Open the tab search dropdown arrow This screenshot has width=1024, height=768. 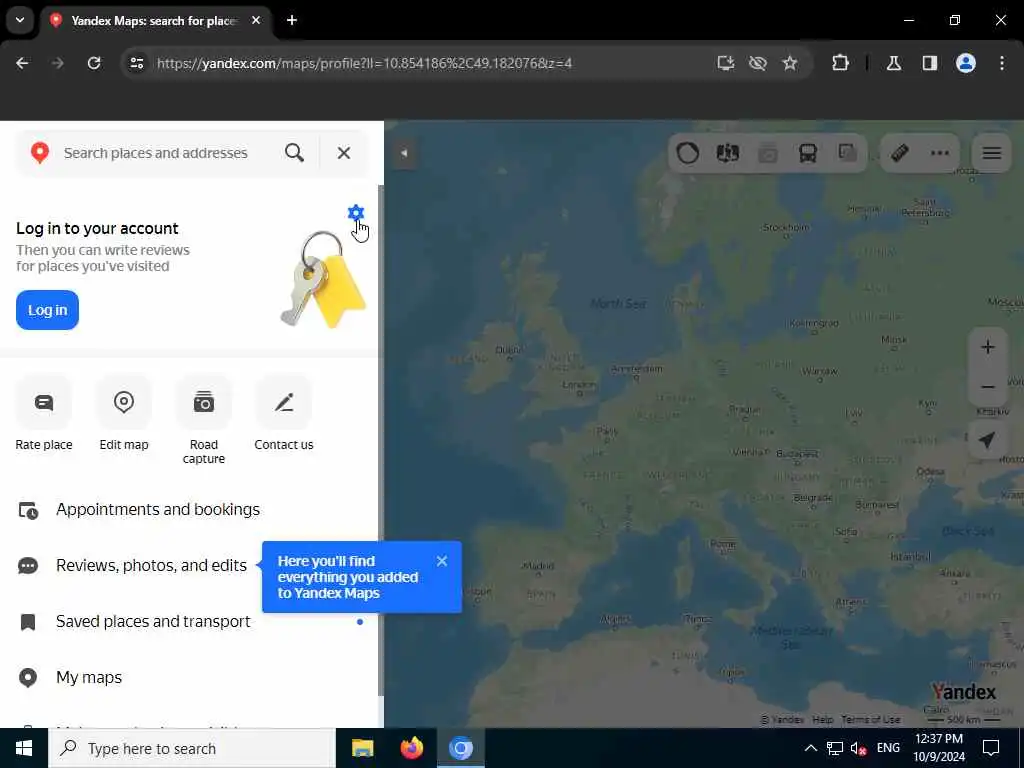tap(20, 20)
